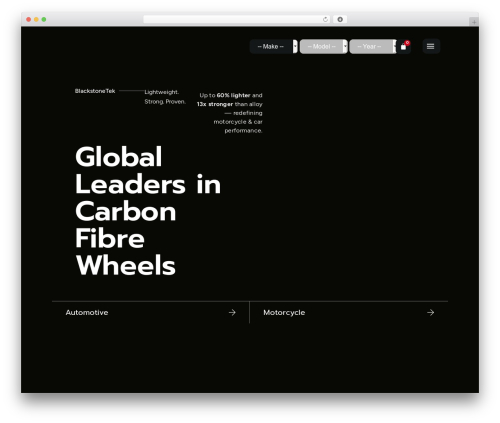Click the arrow next to Automotive
Viewport: 500px width, 423px height.
(232, 312)
